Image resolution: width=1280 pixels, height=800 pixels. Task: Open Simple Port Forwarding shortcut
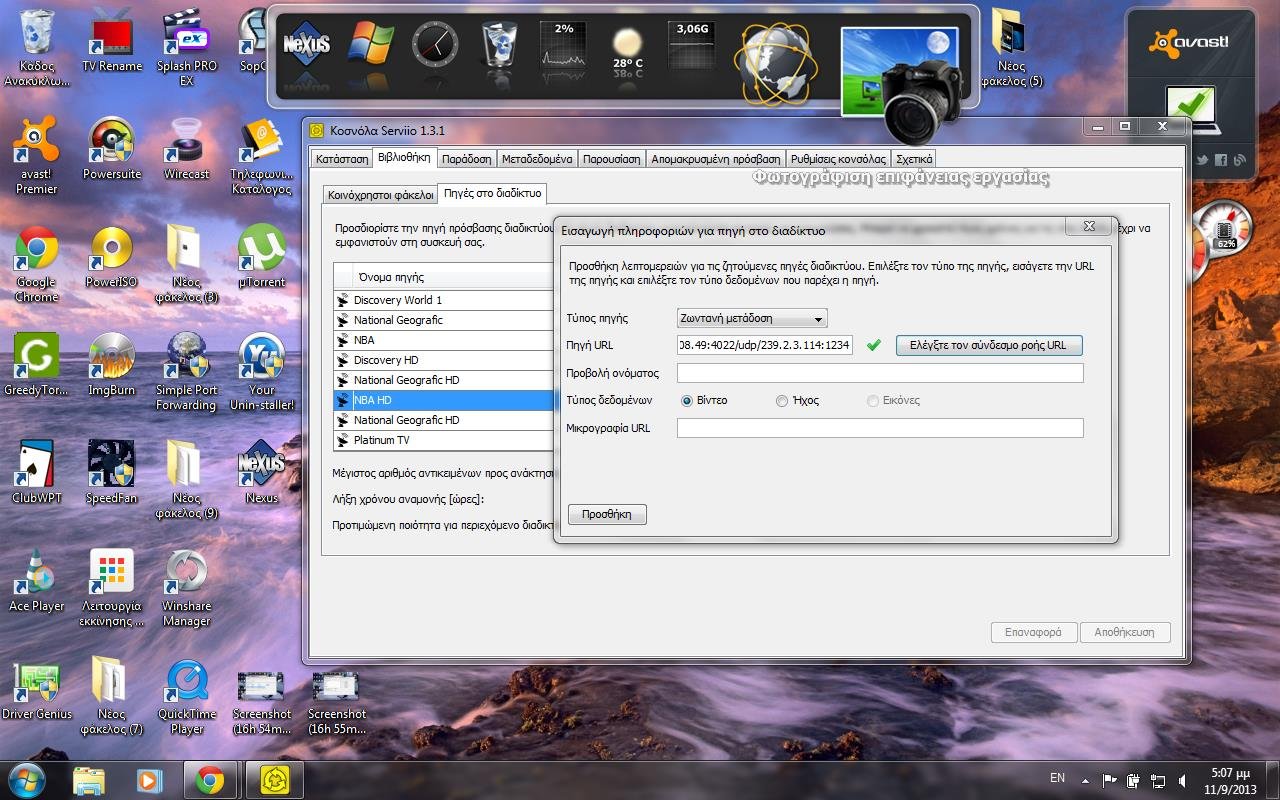pos(187,371)
